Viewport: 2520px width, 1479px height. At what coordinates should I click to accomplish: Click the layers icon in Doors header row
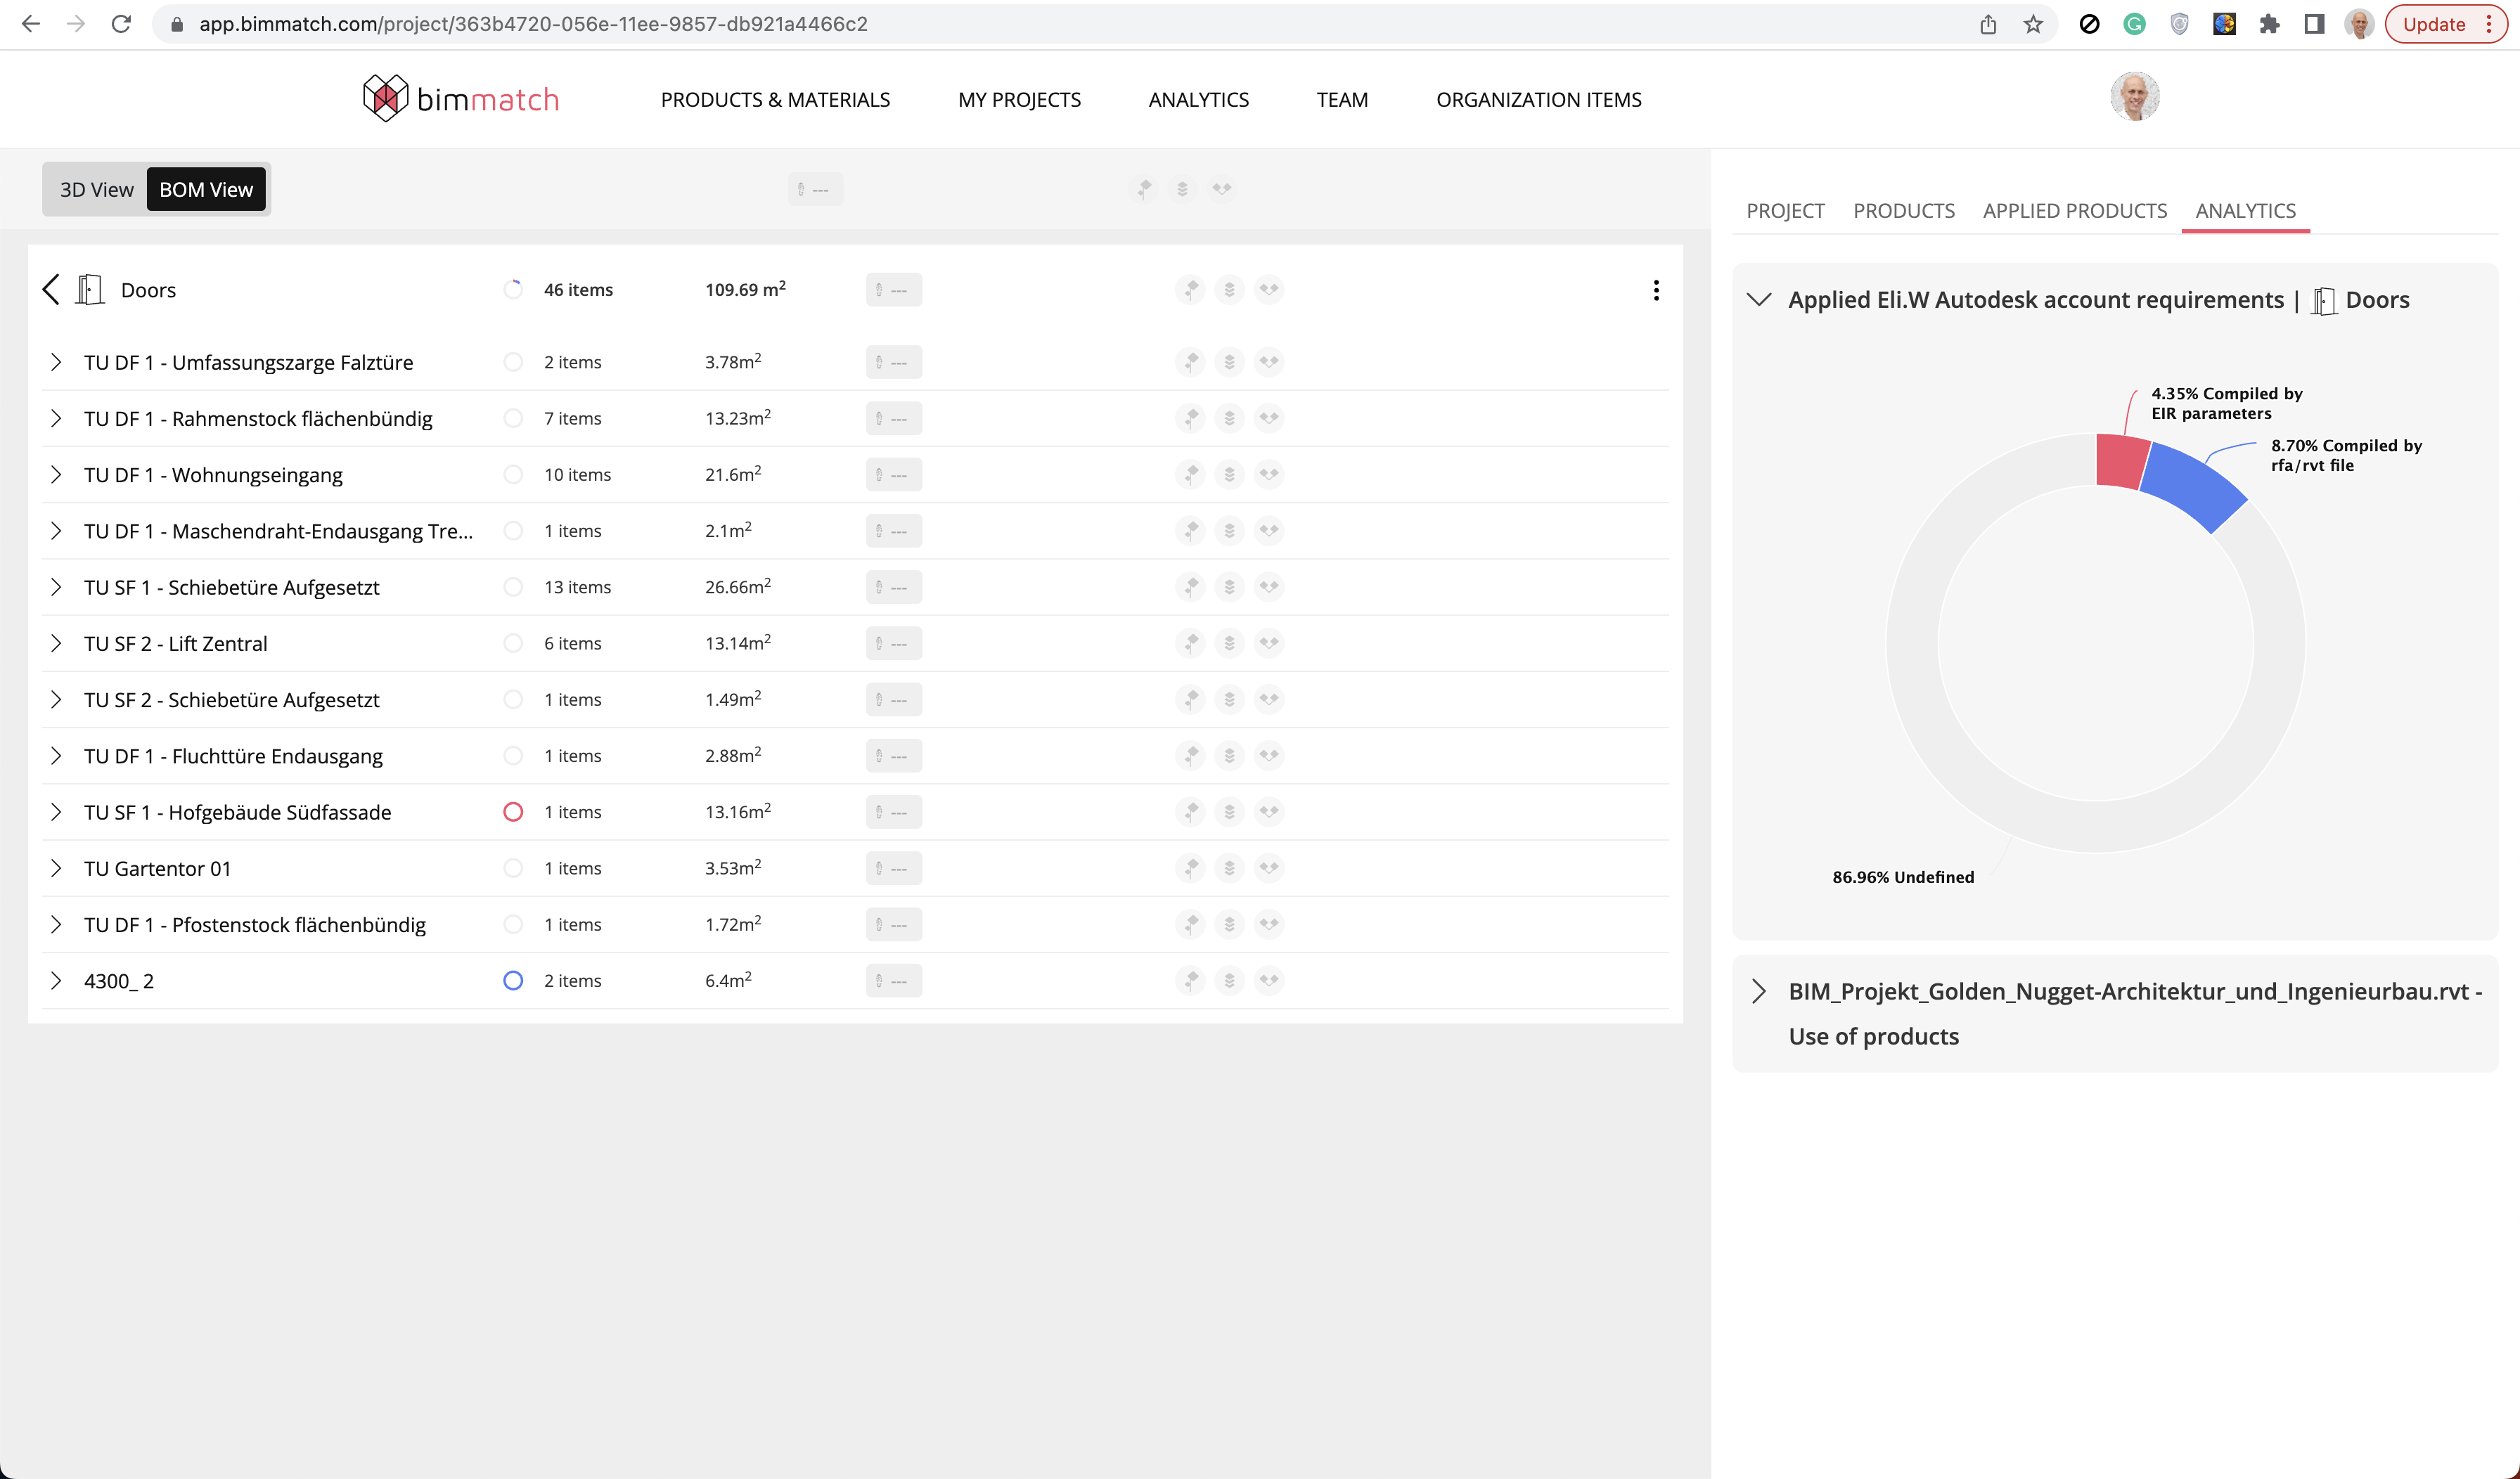(x=1229, y=290)
